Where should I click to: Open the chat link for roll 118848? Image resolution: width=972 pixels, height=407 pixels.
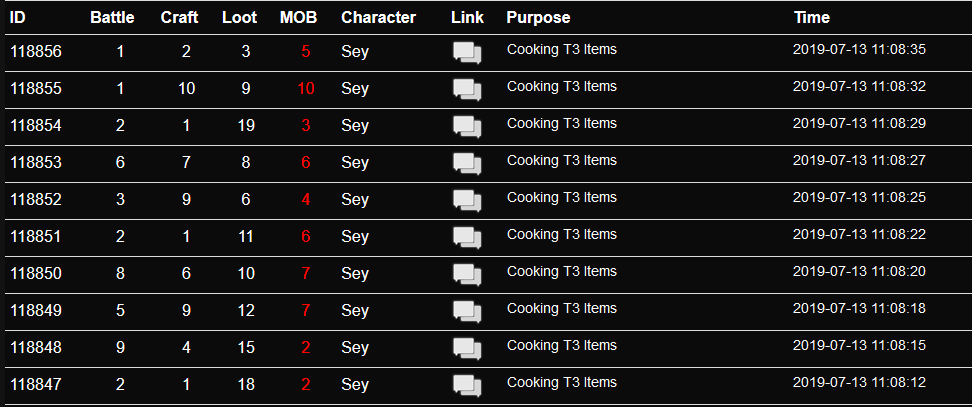[467, 348]
